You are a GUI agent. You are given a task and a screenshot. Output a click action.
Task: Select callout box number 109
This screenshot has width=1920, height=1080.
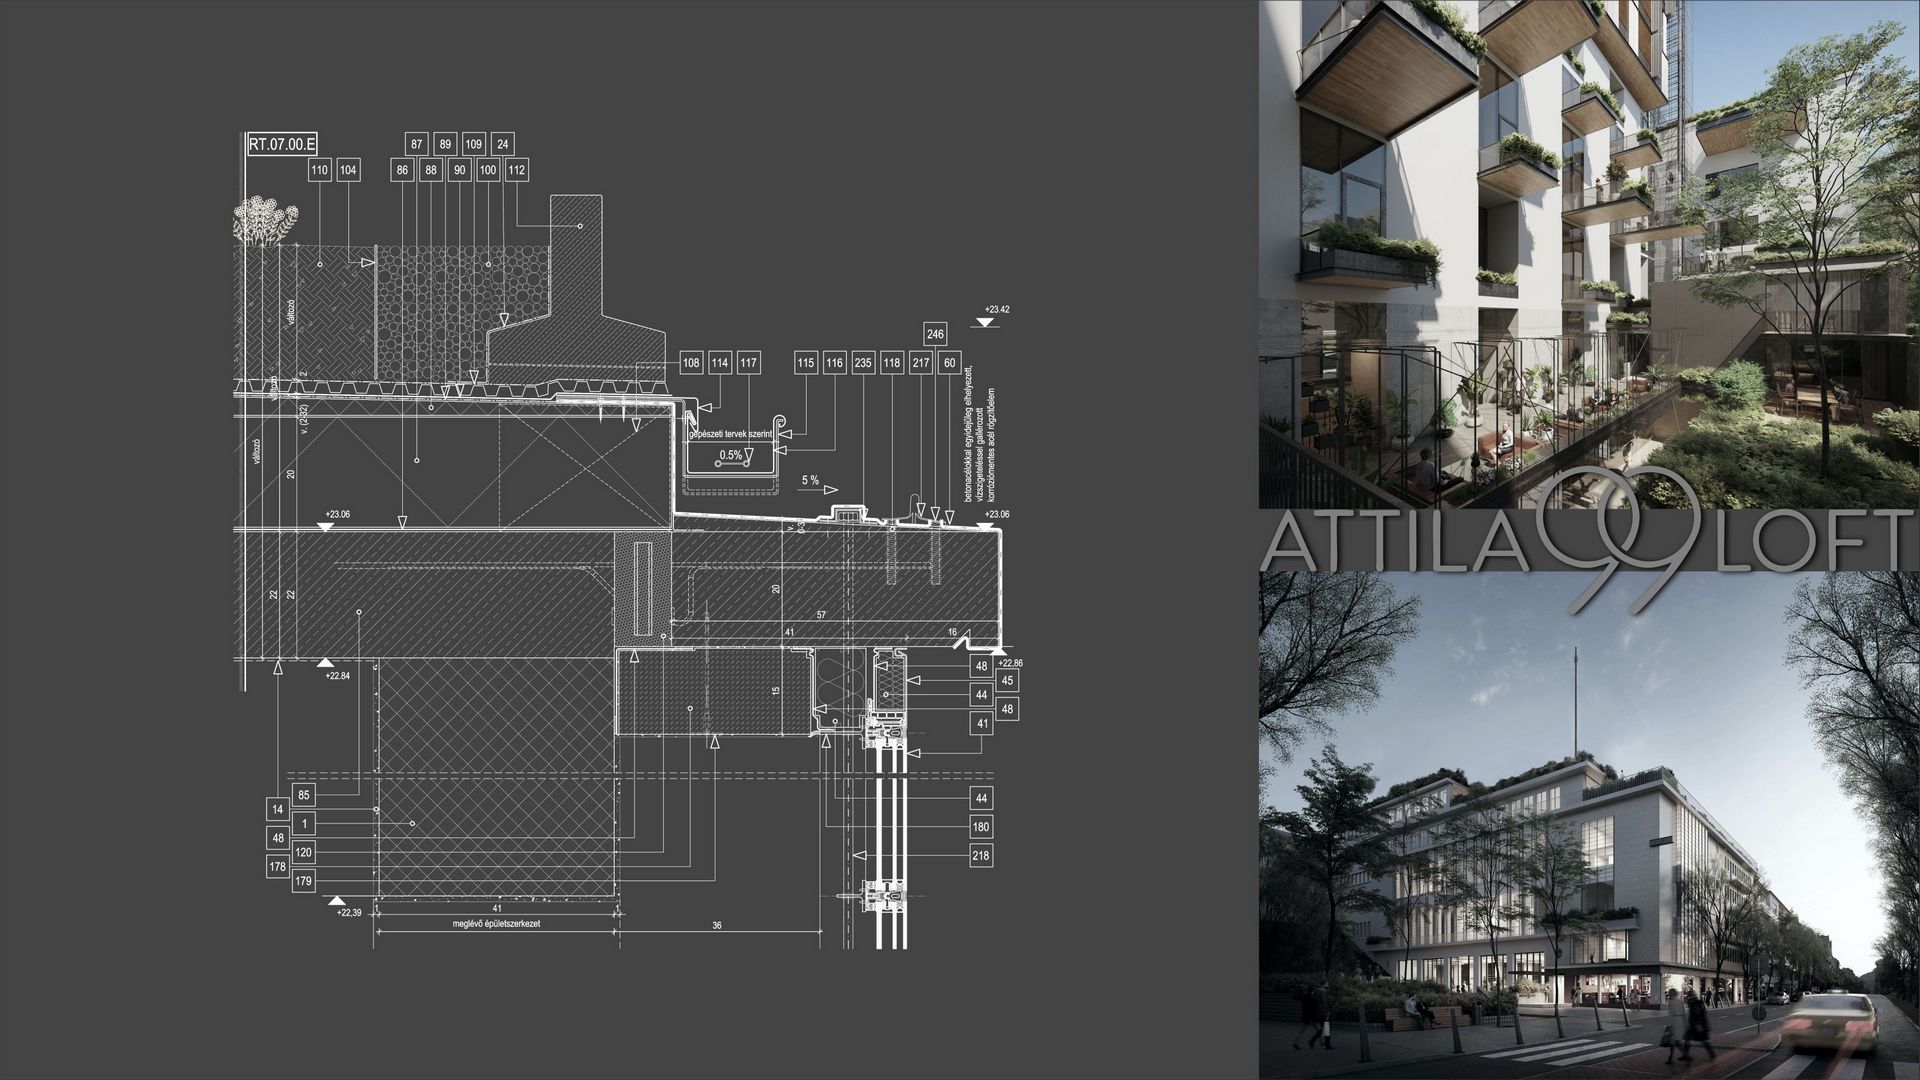(x=474, y=144)
